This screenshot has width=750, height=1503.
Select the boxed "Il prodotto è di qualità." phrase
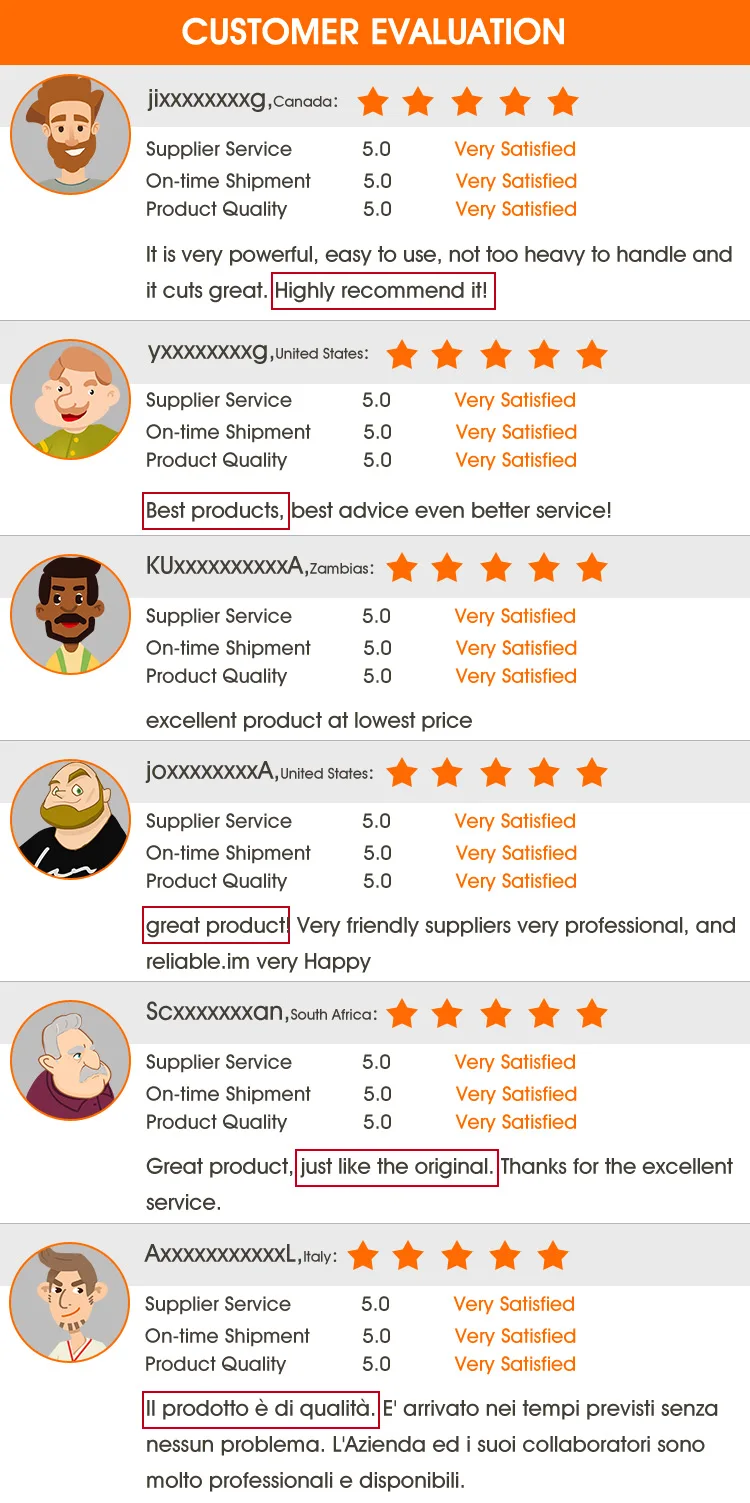coord(261,1408)
